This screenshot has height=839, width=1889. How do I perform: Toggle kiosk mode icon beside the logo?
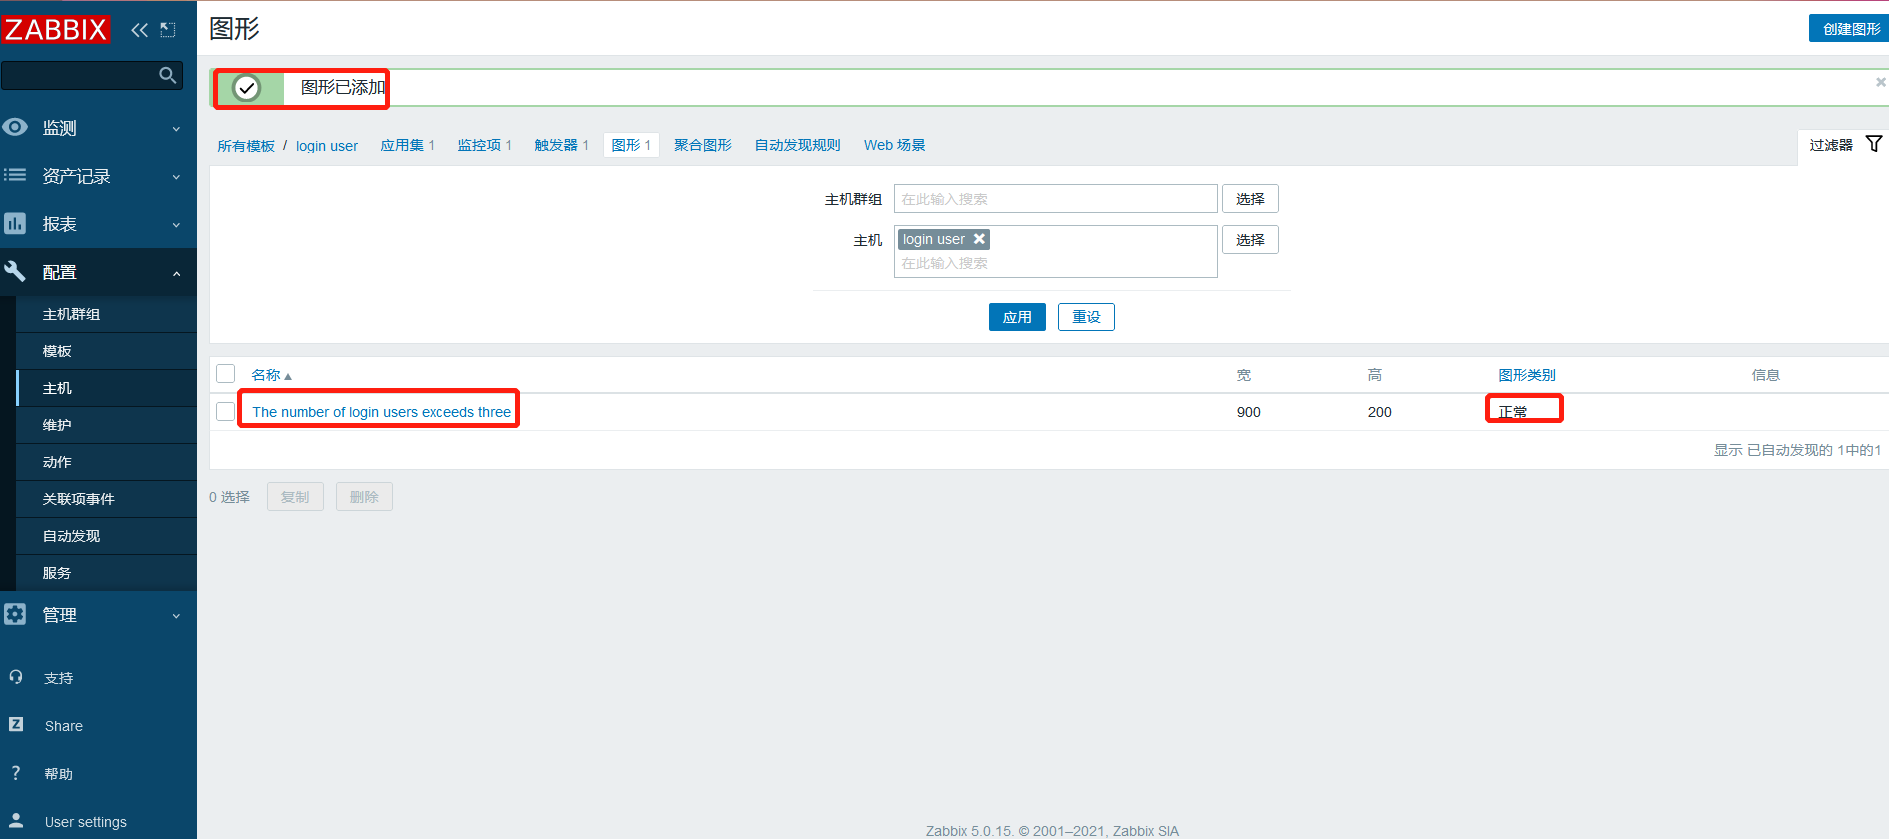[x=168, y=30]
